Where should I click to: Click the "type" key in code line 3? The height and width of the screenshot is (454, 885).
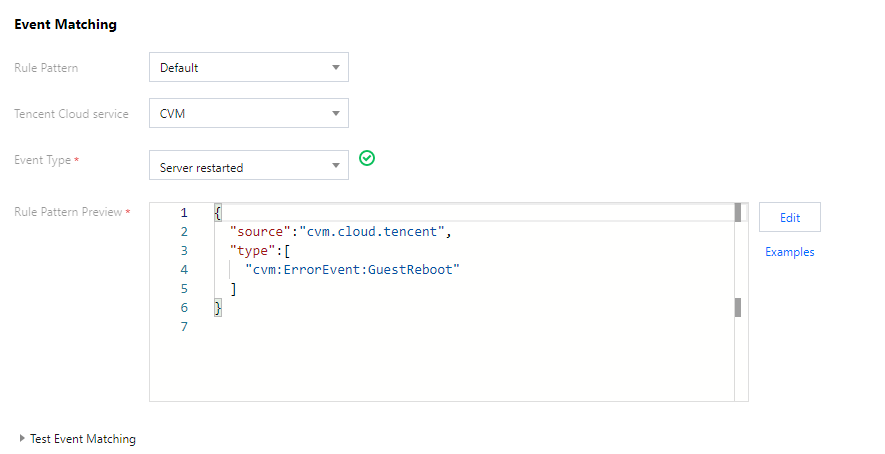250,251
